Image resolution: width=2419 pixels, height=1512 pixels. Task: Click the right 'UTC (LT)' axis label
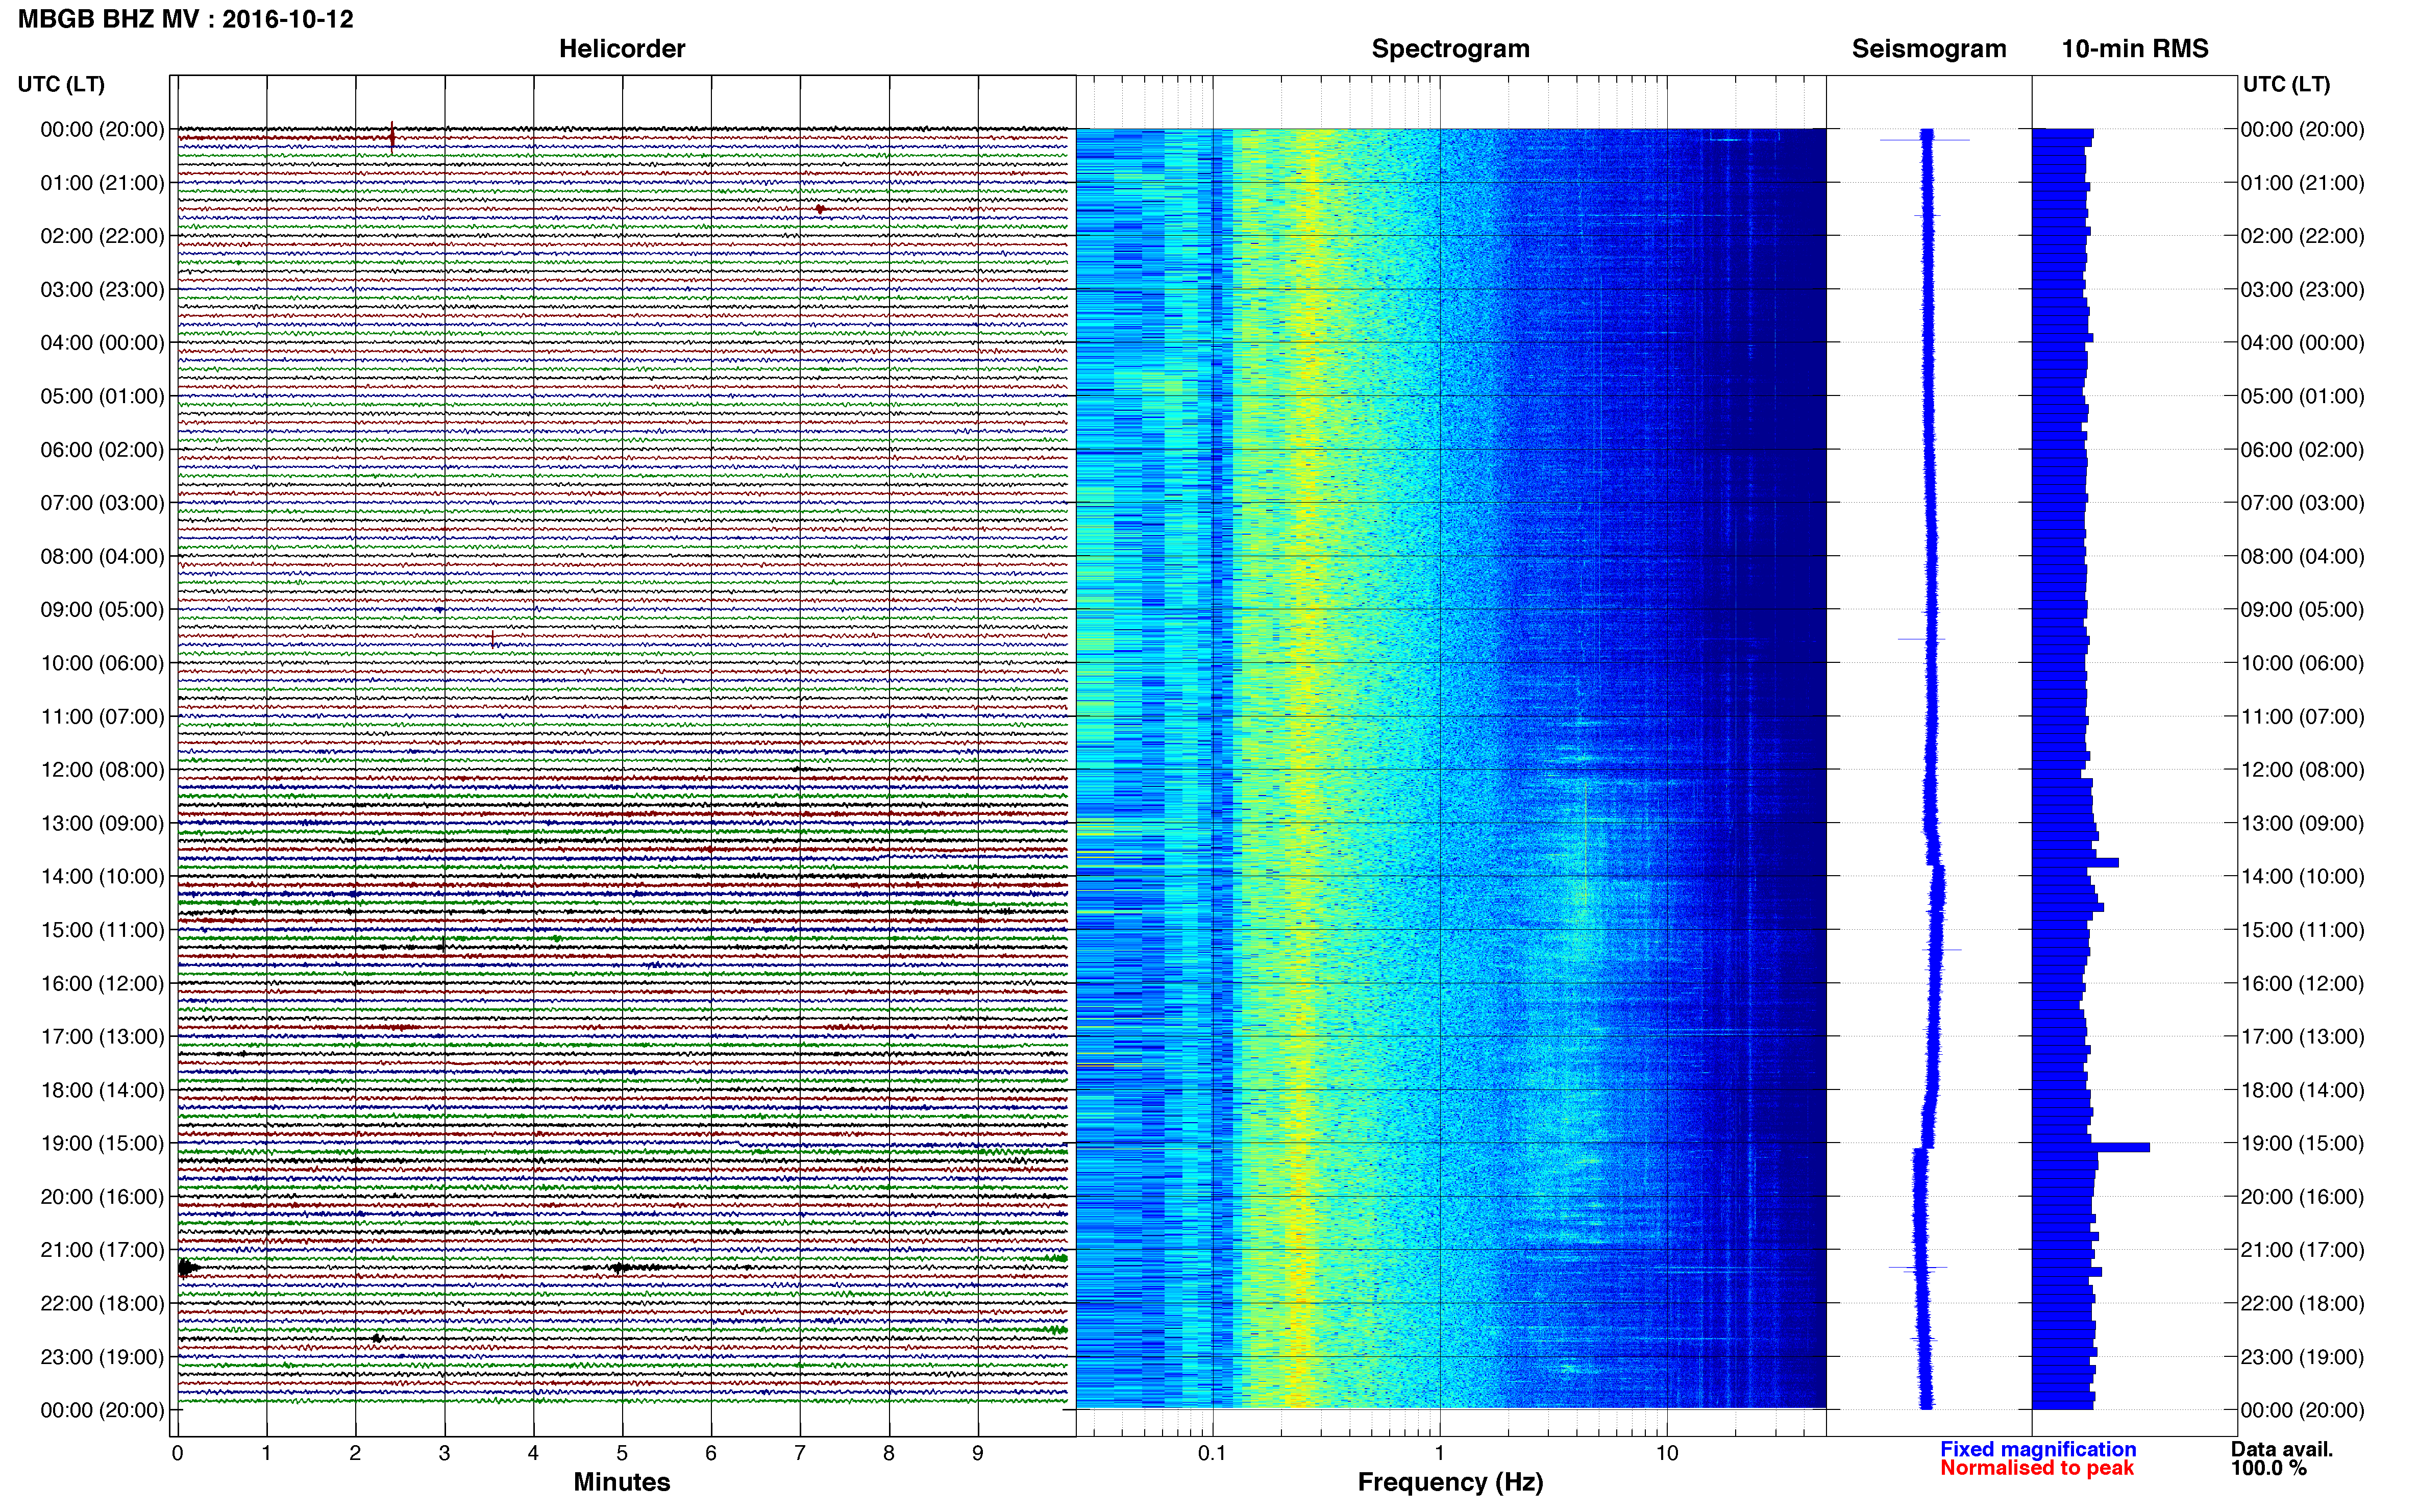coord(2286,84)
